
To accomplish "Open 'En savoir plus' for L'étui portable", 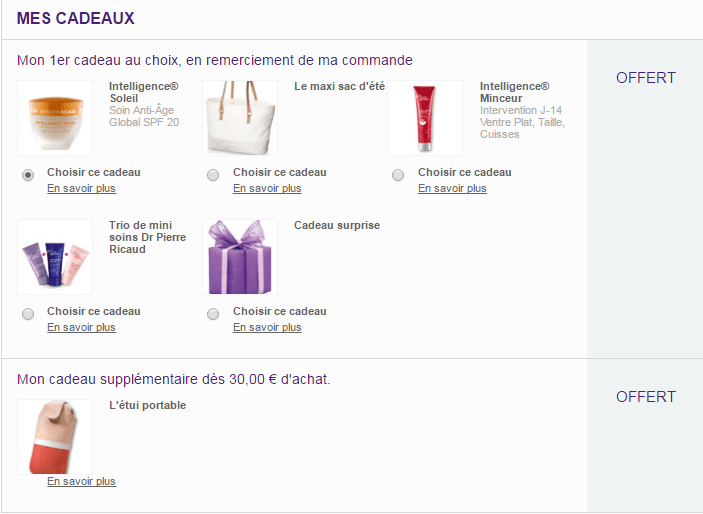I will coord(81,481).
